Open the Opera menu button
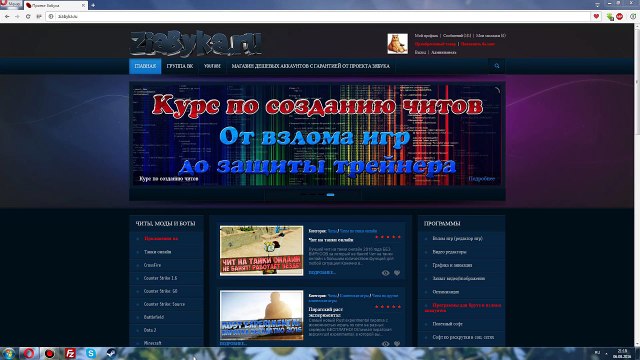Screen dimensions: 640x360 point(11,4)
